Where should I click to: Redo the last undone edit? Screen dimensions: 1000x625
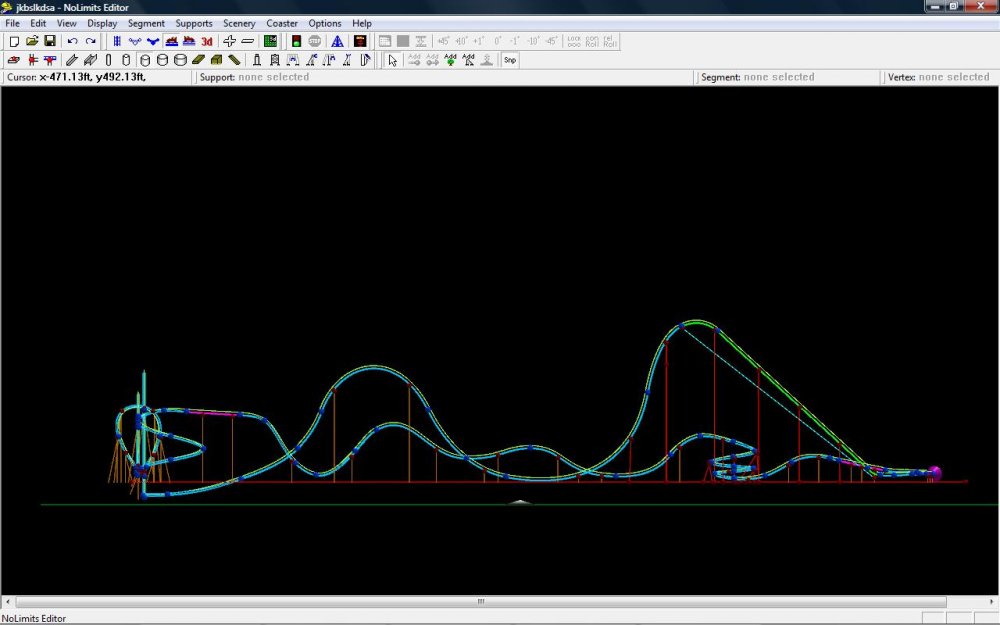tap(90, 41)
